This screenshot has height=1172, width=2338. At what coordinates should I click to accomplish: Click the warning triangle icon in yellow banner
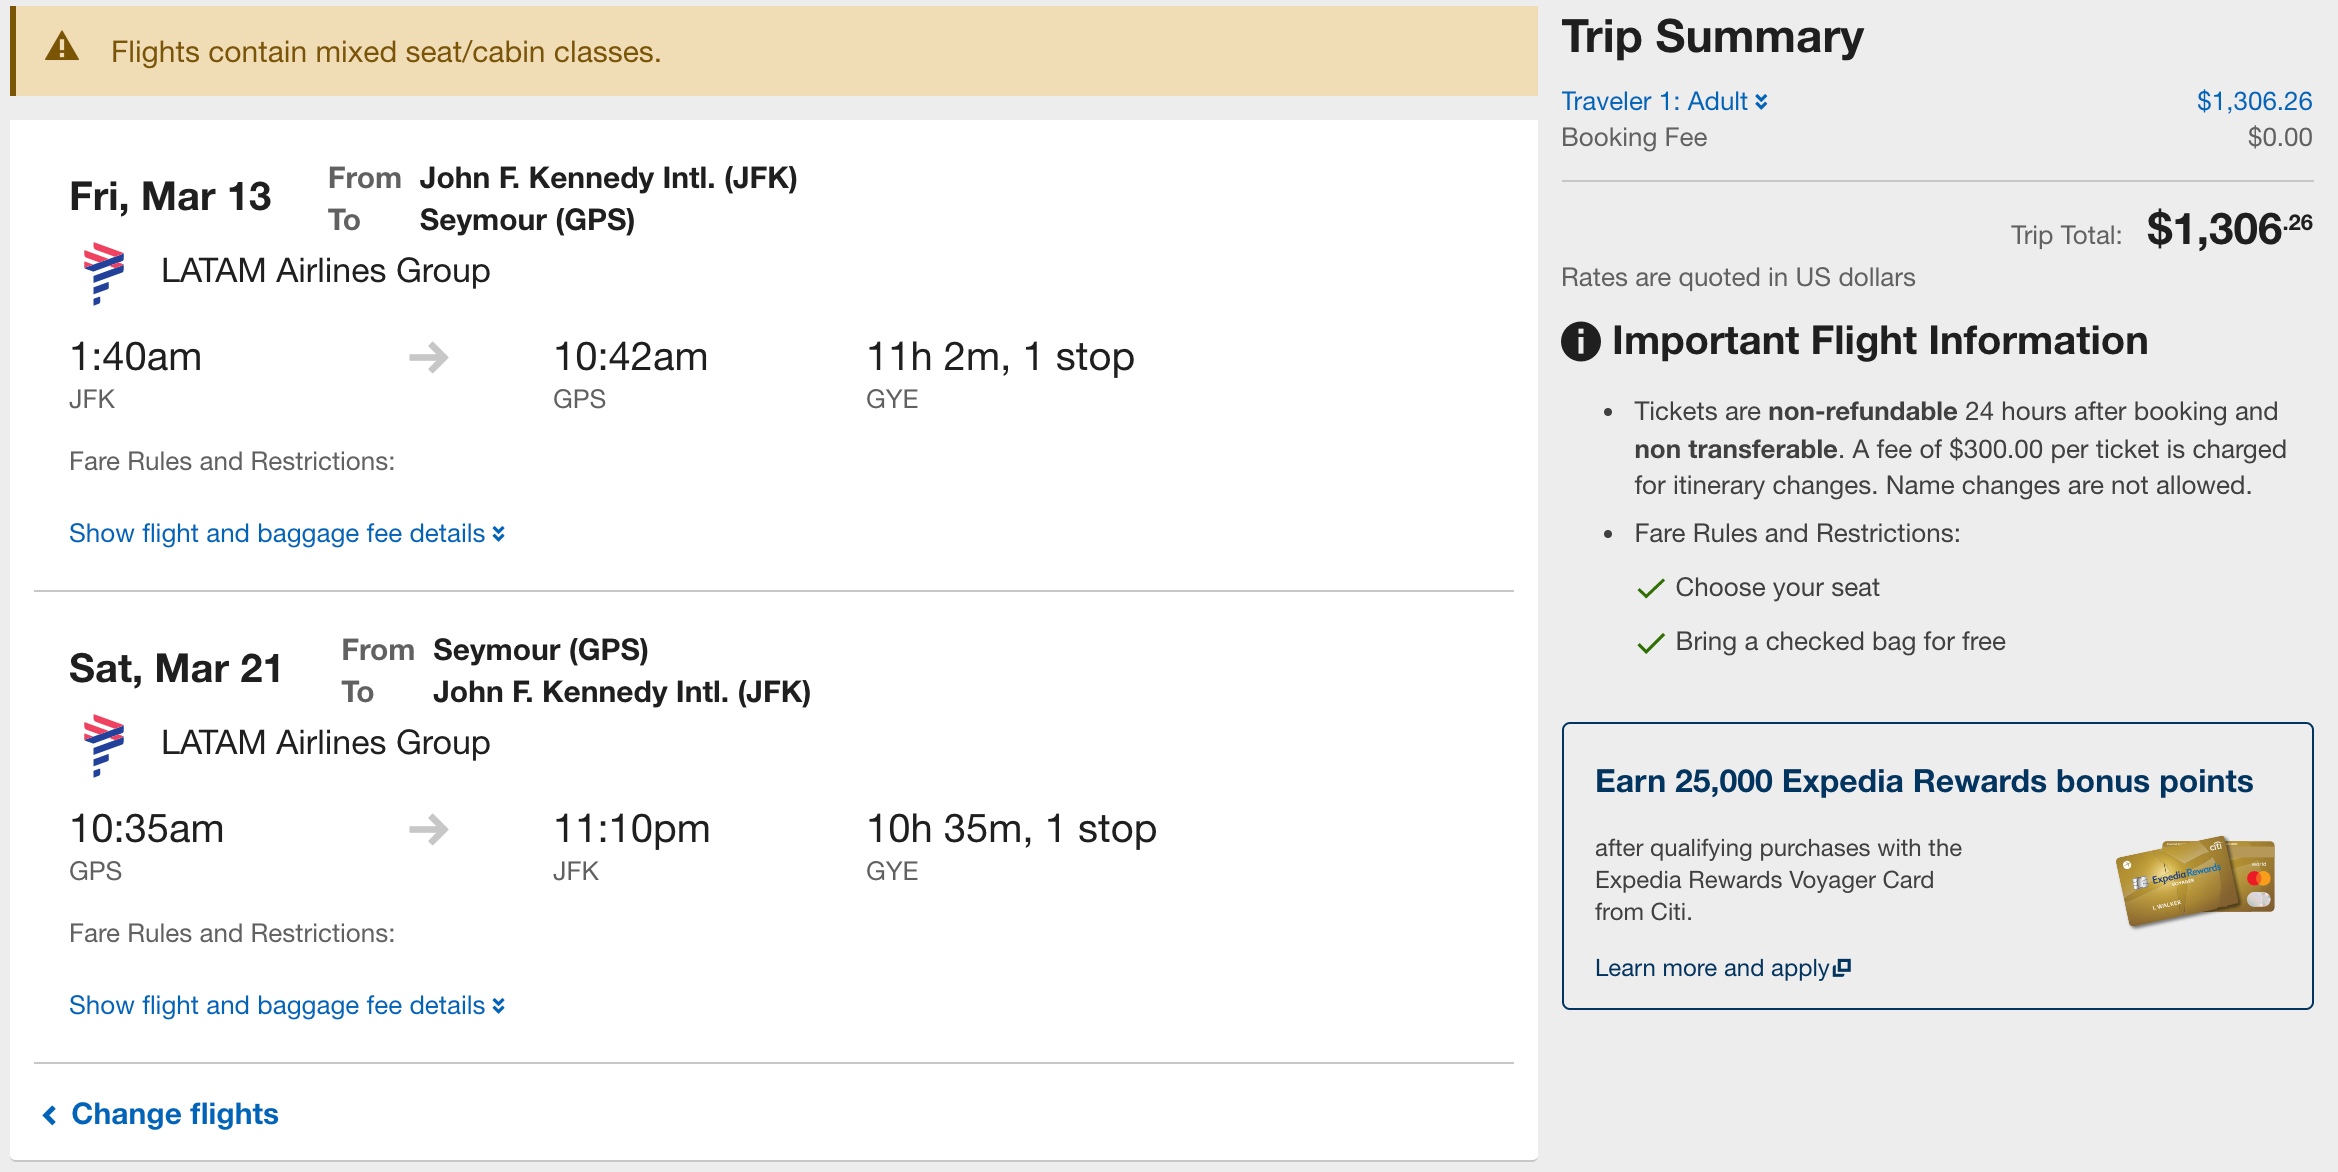tap(62, 47)
